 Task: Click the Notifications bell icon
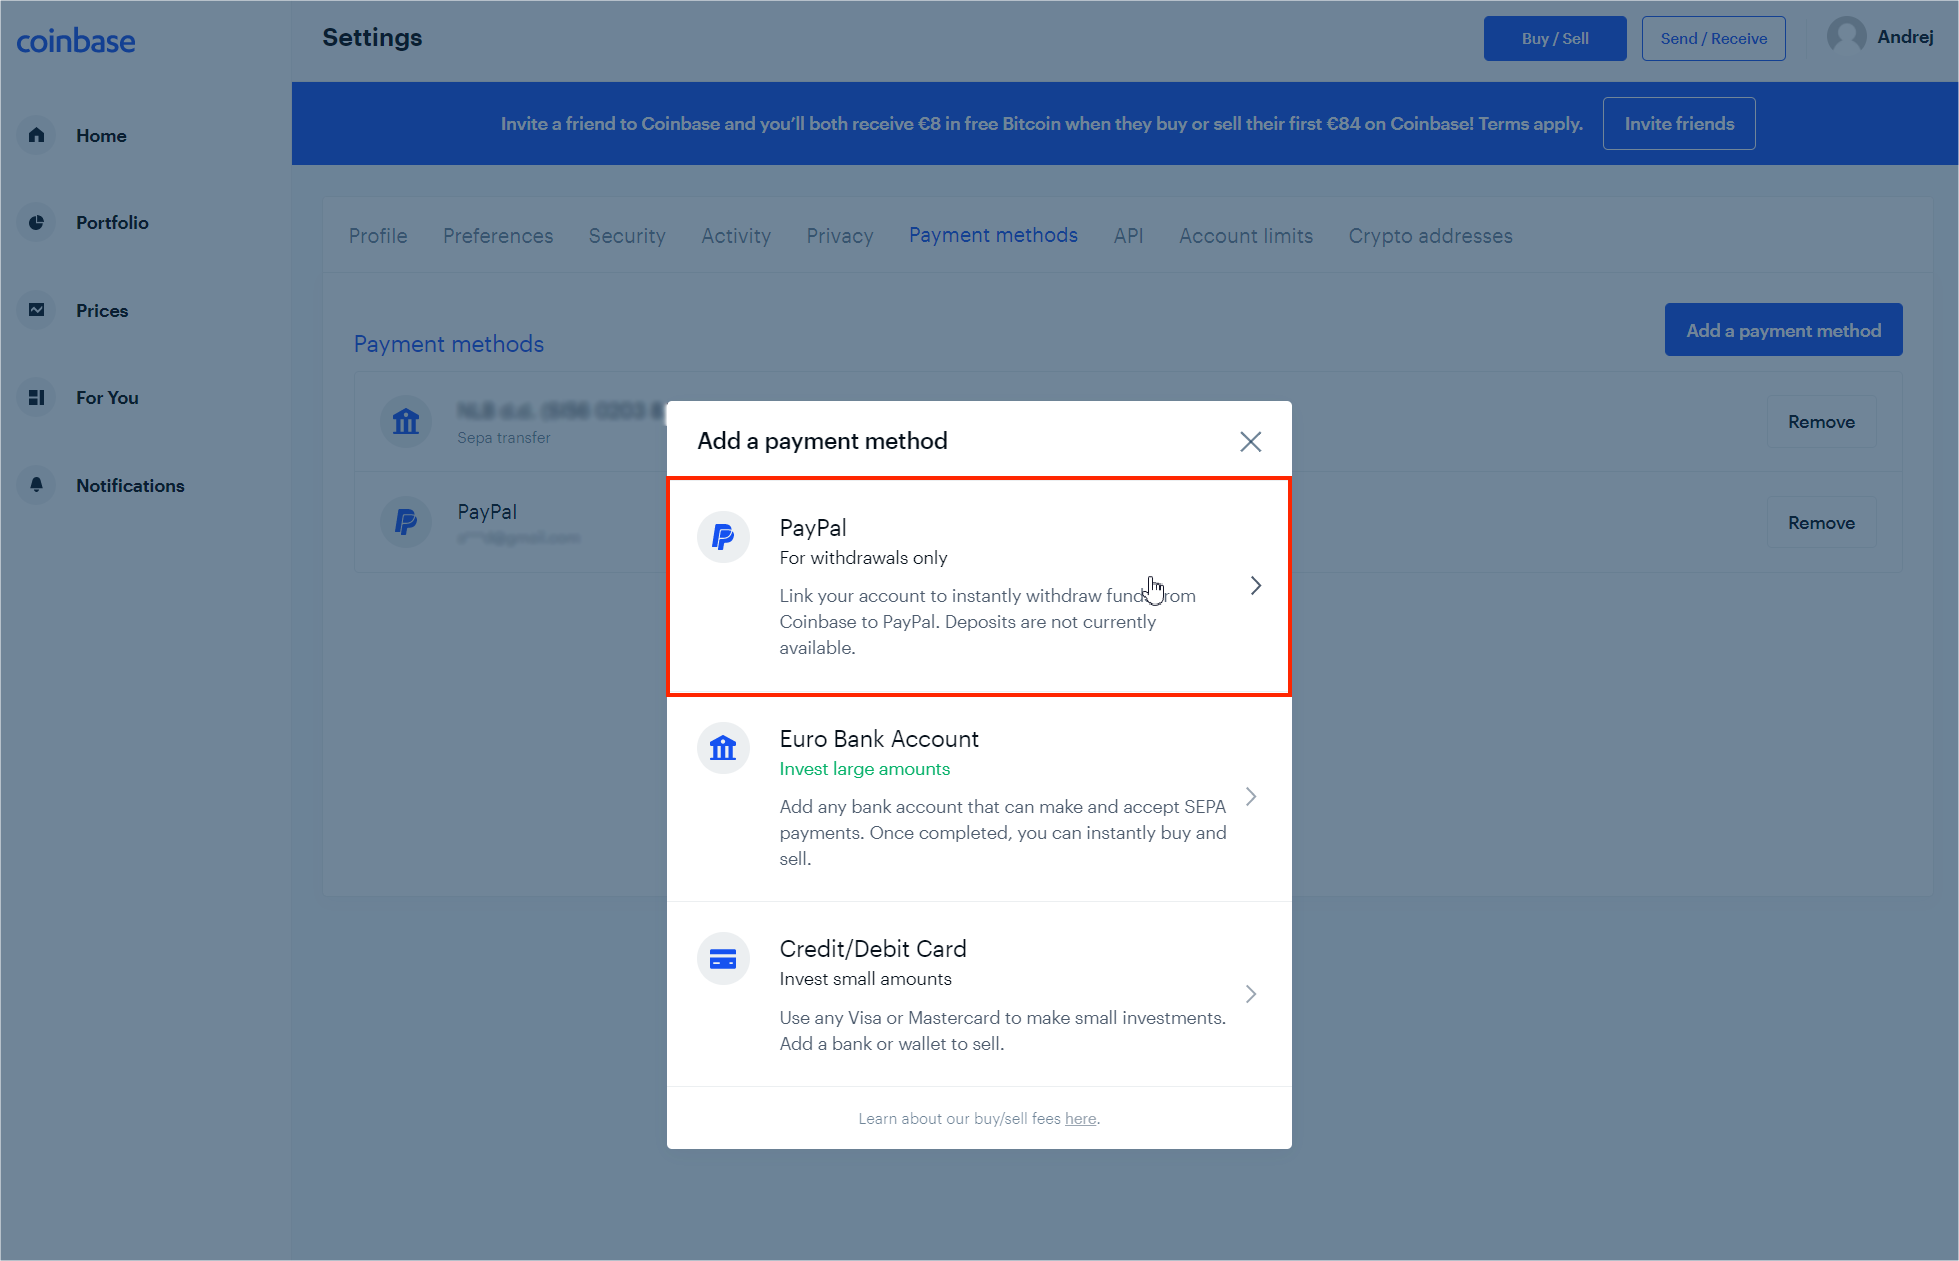pyautogui.click(x=37, y=484)
